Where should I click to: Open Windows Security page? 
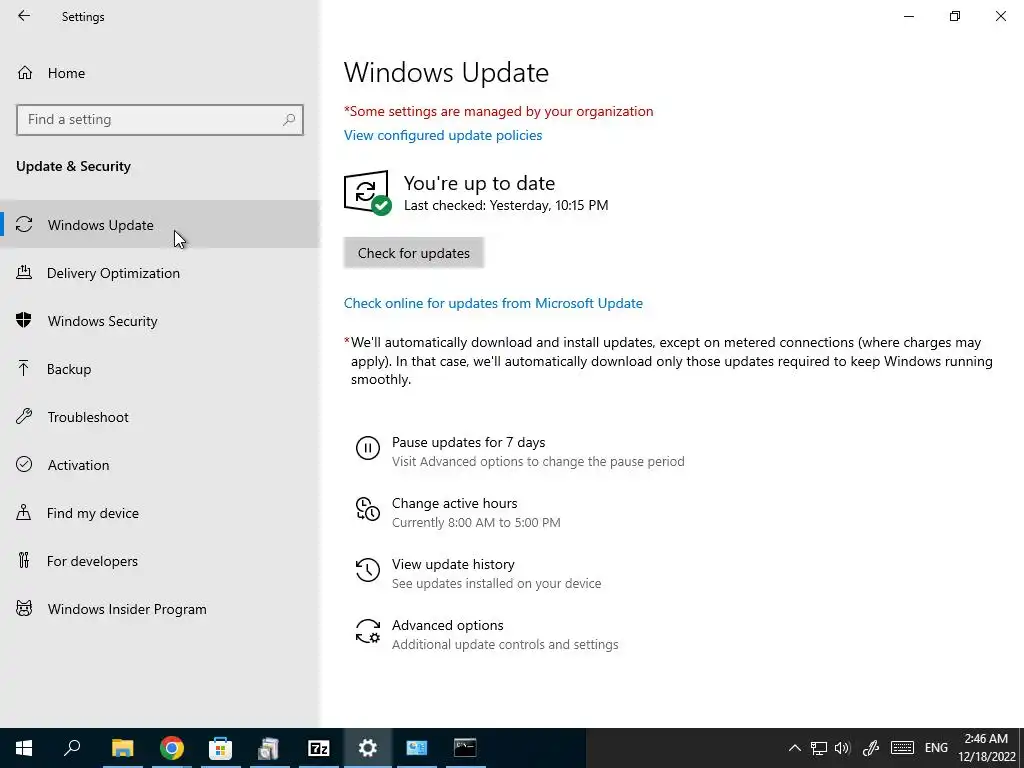160,321
